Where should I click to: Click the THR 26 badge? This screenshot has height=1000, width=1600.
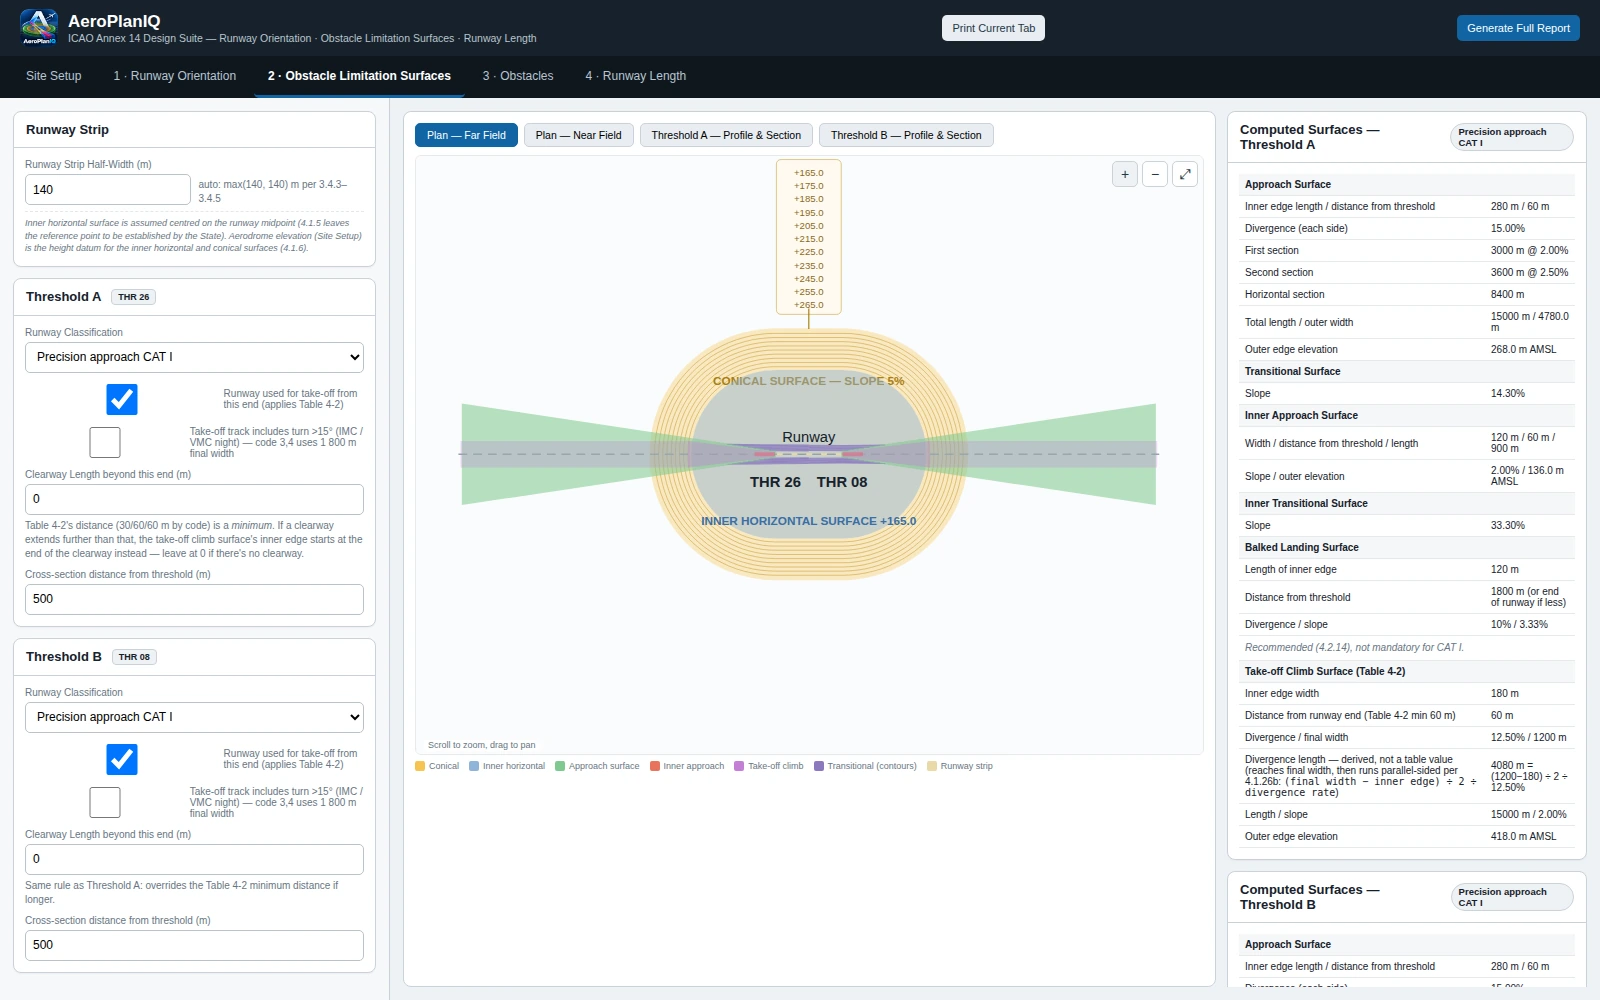pos(134,297)
